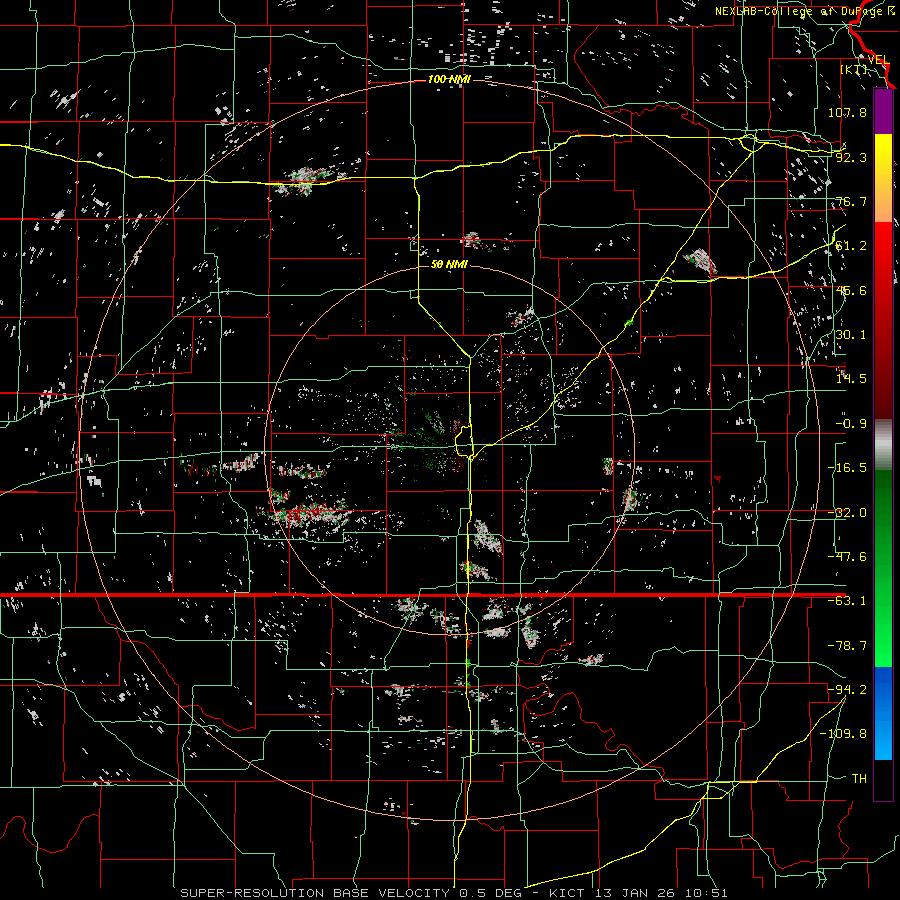
Task: Select the -94.2 value on velocity scale
Action: (847, 690)
